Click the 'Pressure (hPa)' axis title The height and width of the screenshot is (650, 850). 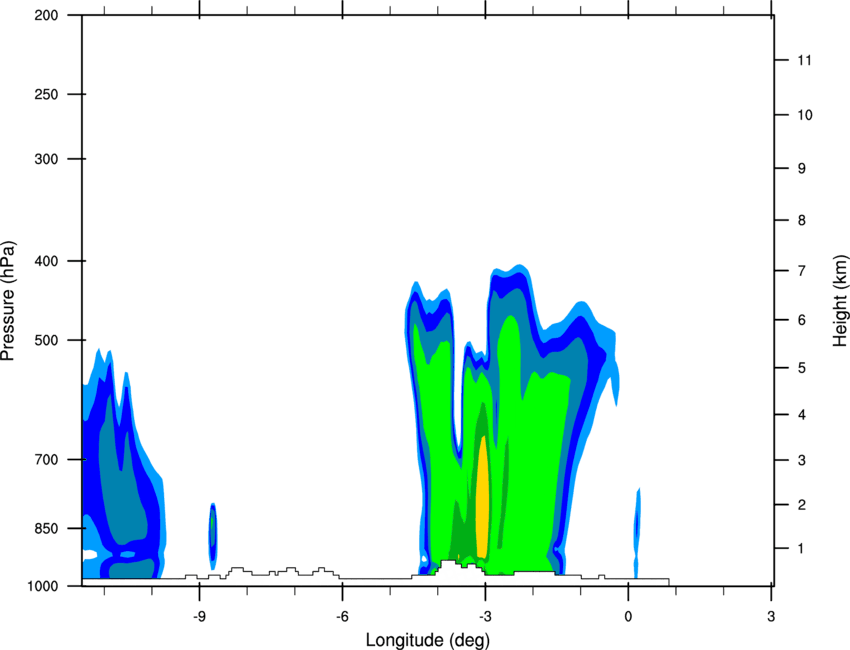8,301
